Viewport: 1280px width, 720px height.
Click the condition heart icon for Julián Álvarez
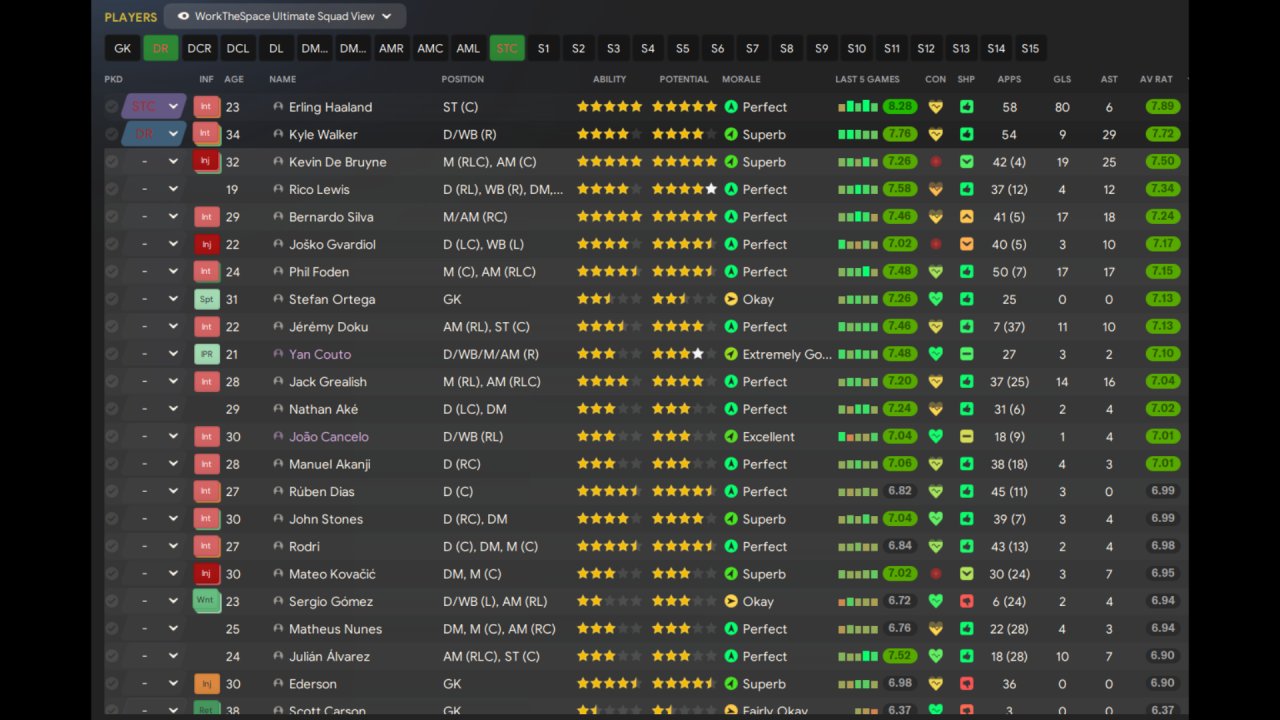point(936,656)
